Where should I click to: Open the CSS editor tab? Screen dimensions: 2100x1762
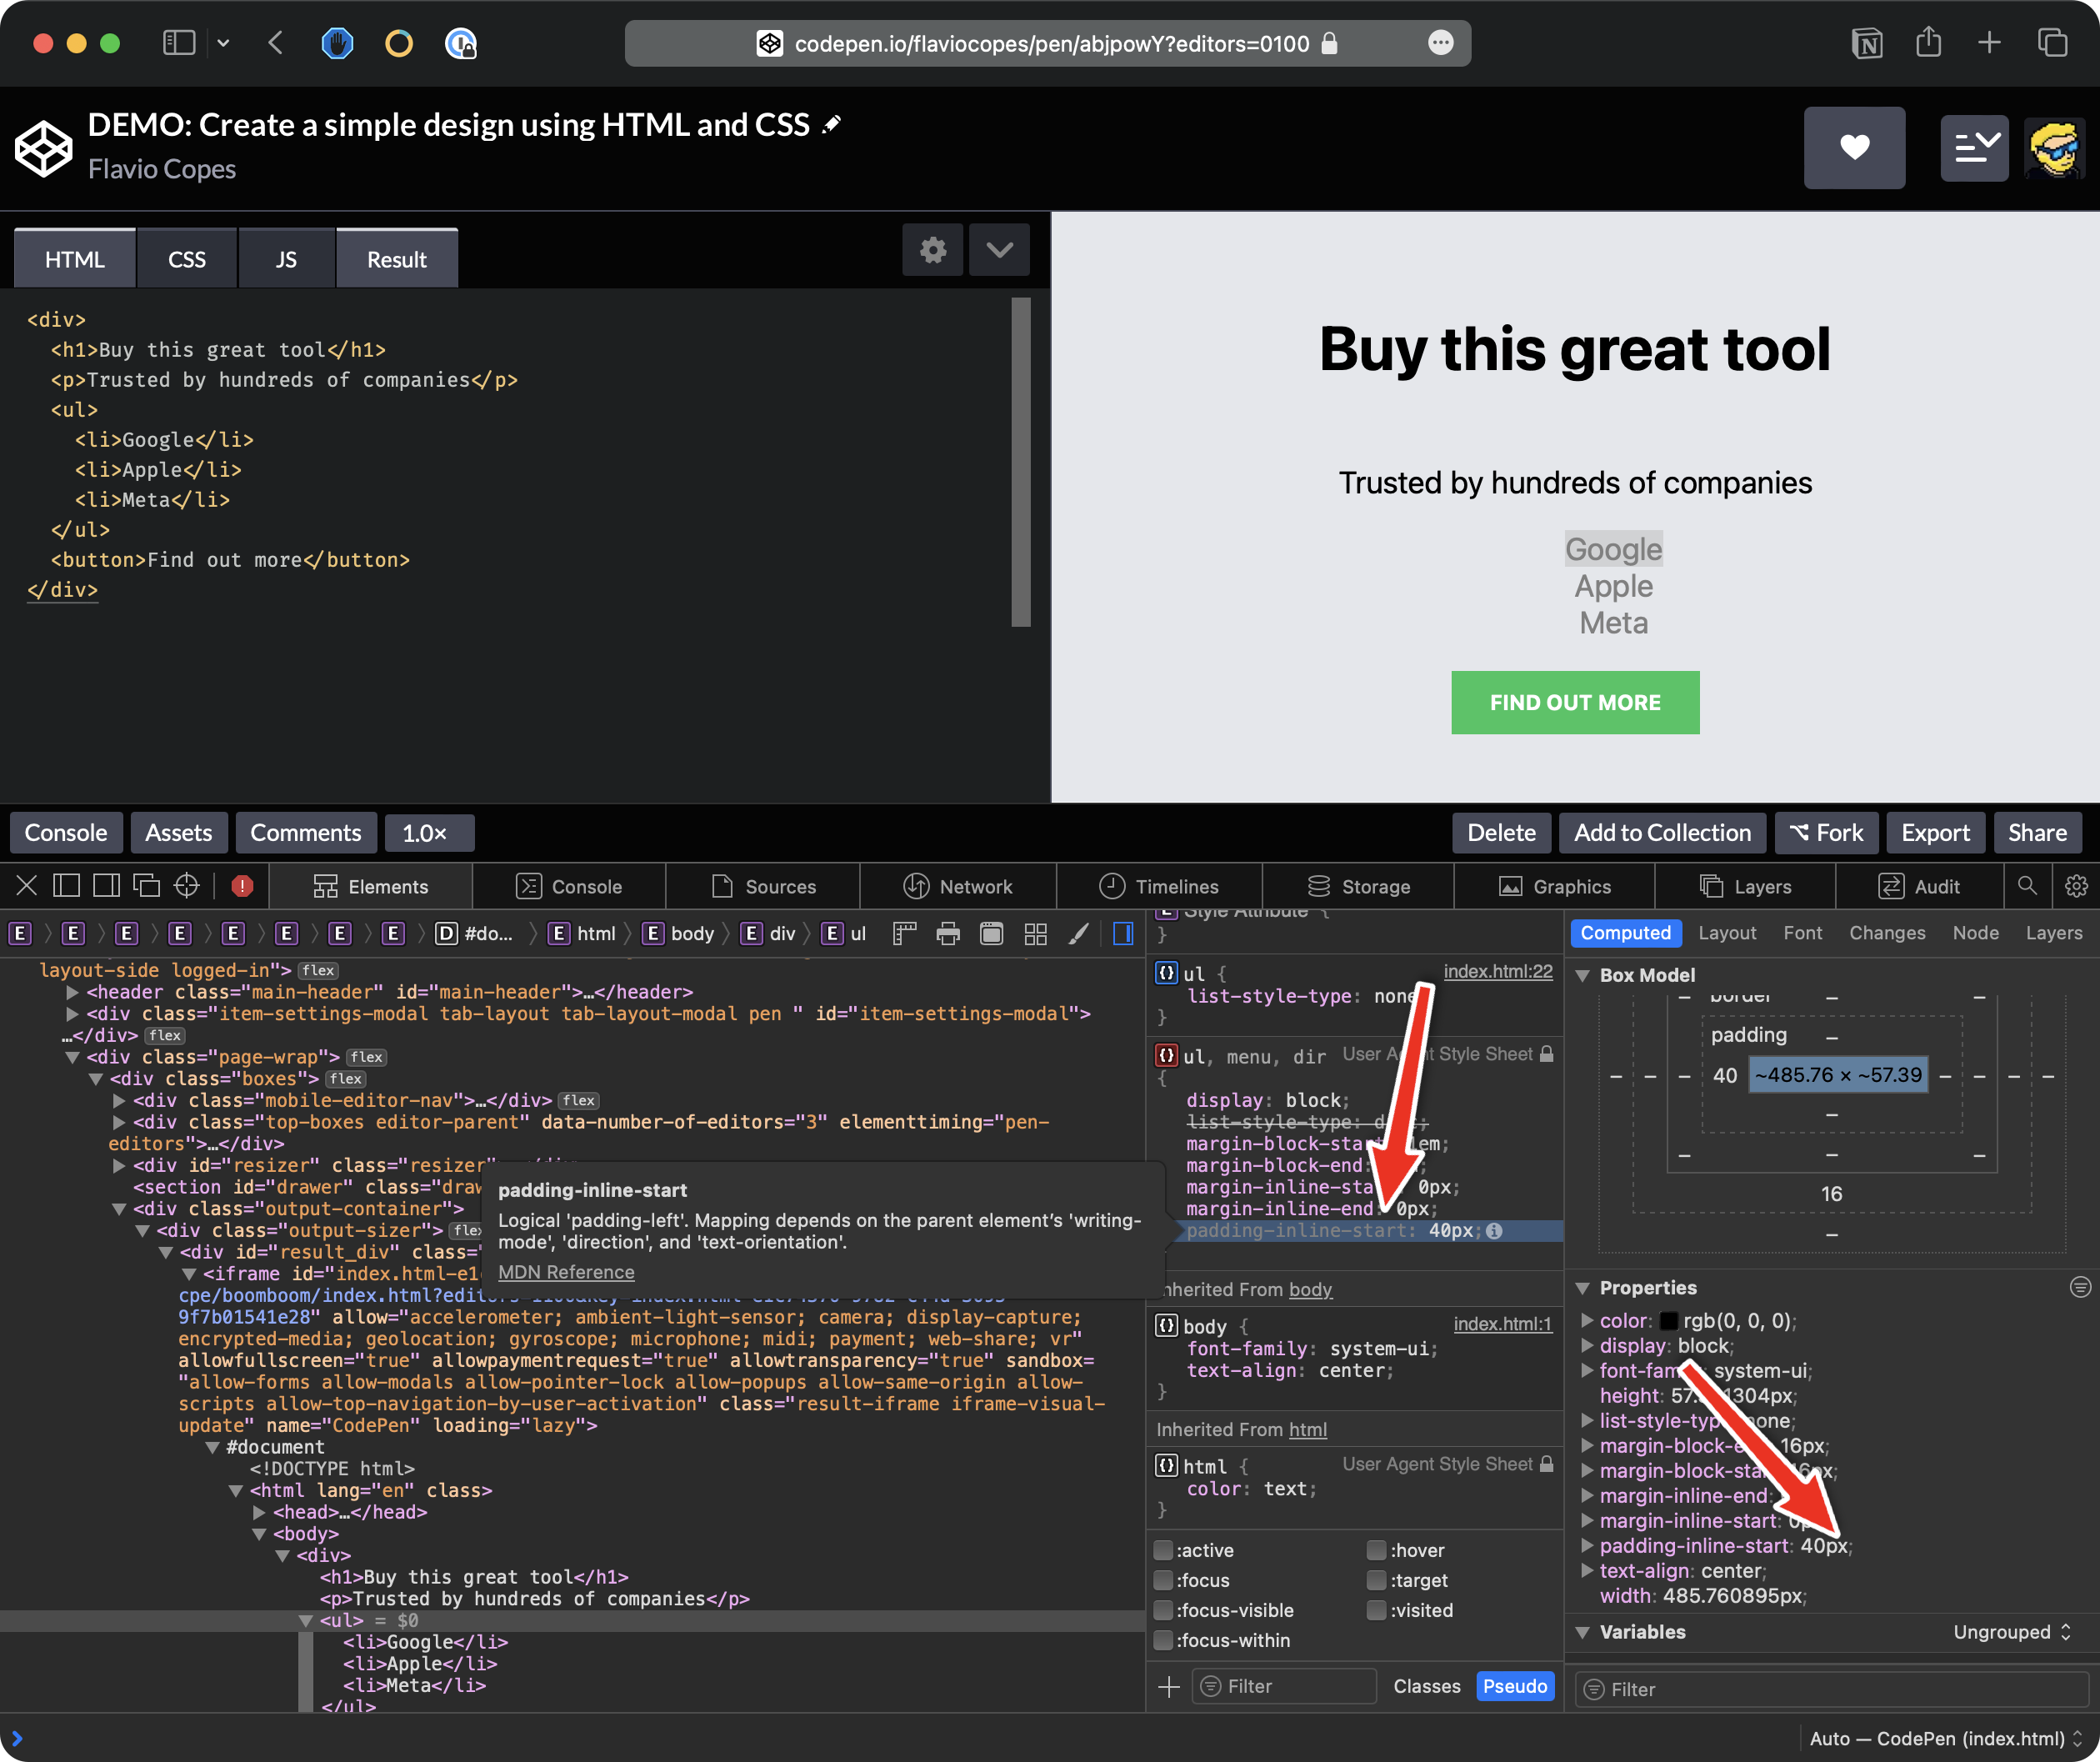[x=187, y=260]
